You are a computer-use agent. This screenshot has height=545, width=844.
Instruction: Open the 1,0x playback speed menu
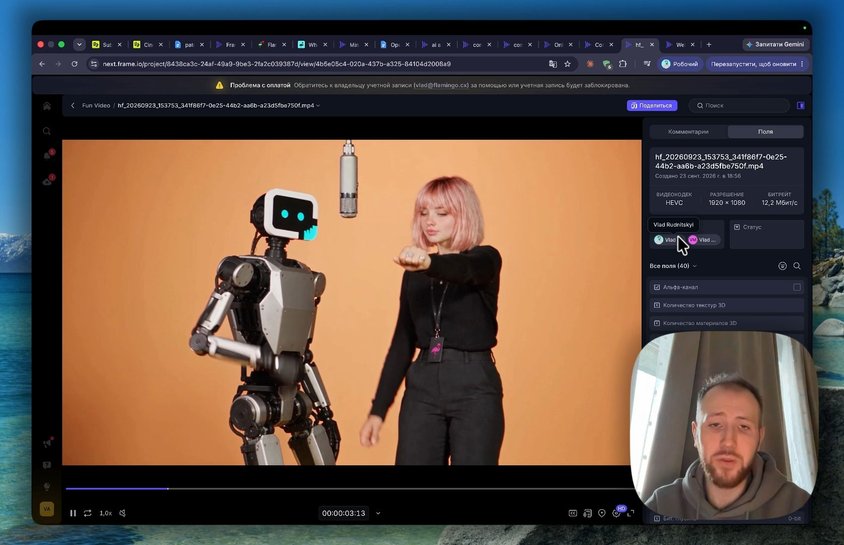click(x=106, y=513)
